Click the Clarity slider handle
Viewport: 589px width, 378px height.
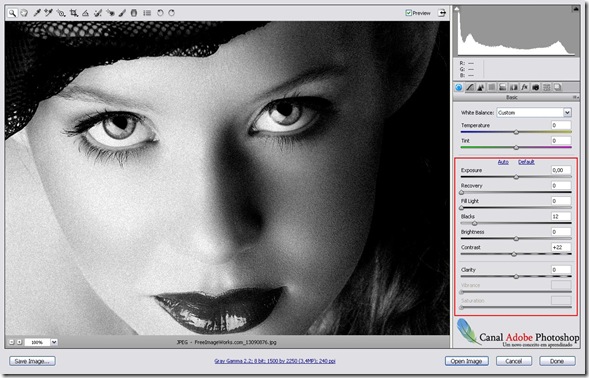[x=516, y=277]
